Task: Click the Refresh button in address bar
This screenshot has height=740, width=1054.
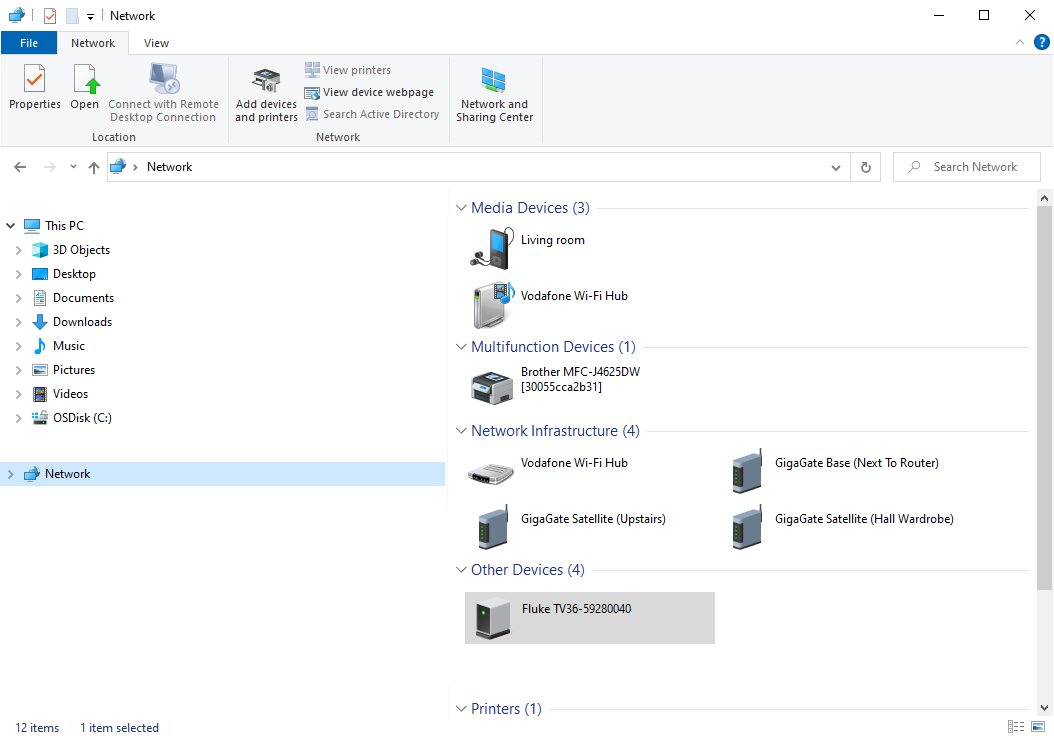Action: [x=866, y=167]
